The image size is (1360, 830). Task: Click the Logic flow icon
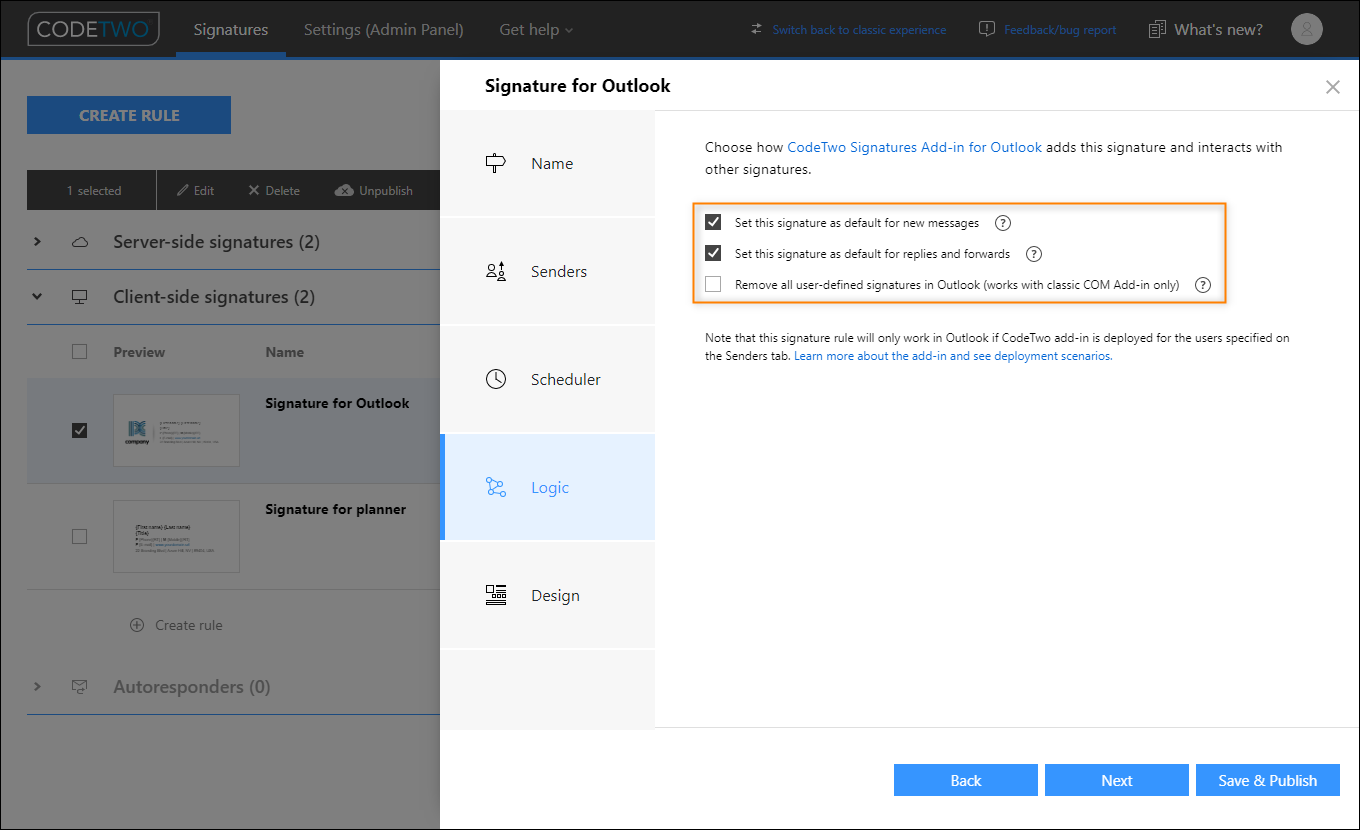(x=496, y=487)
